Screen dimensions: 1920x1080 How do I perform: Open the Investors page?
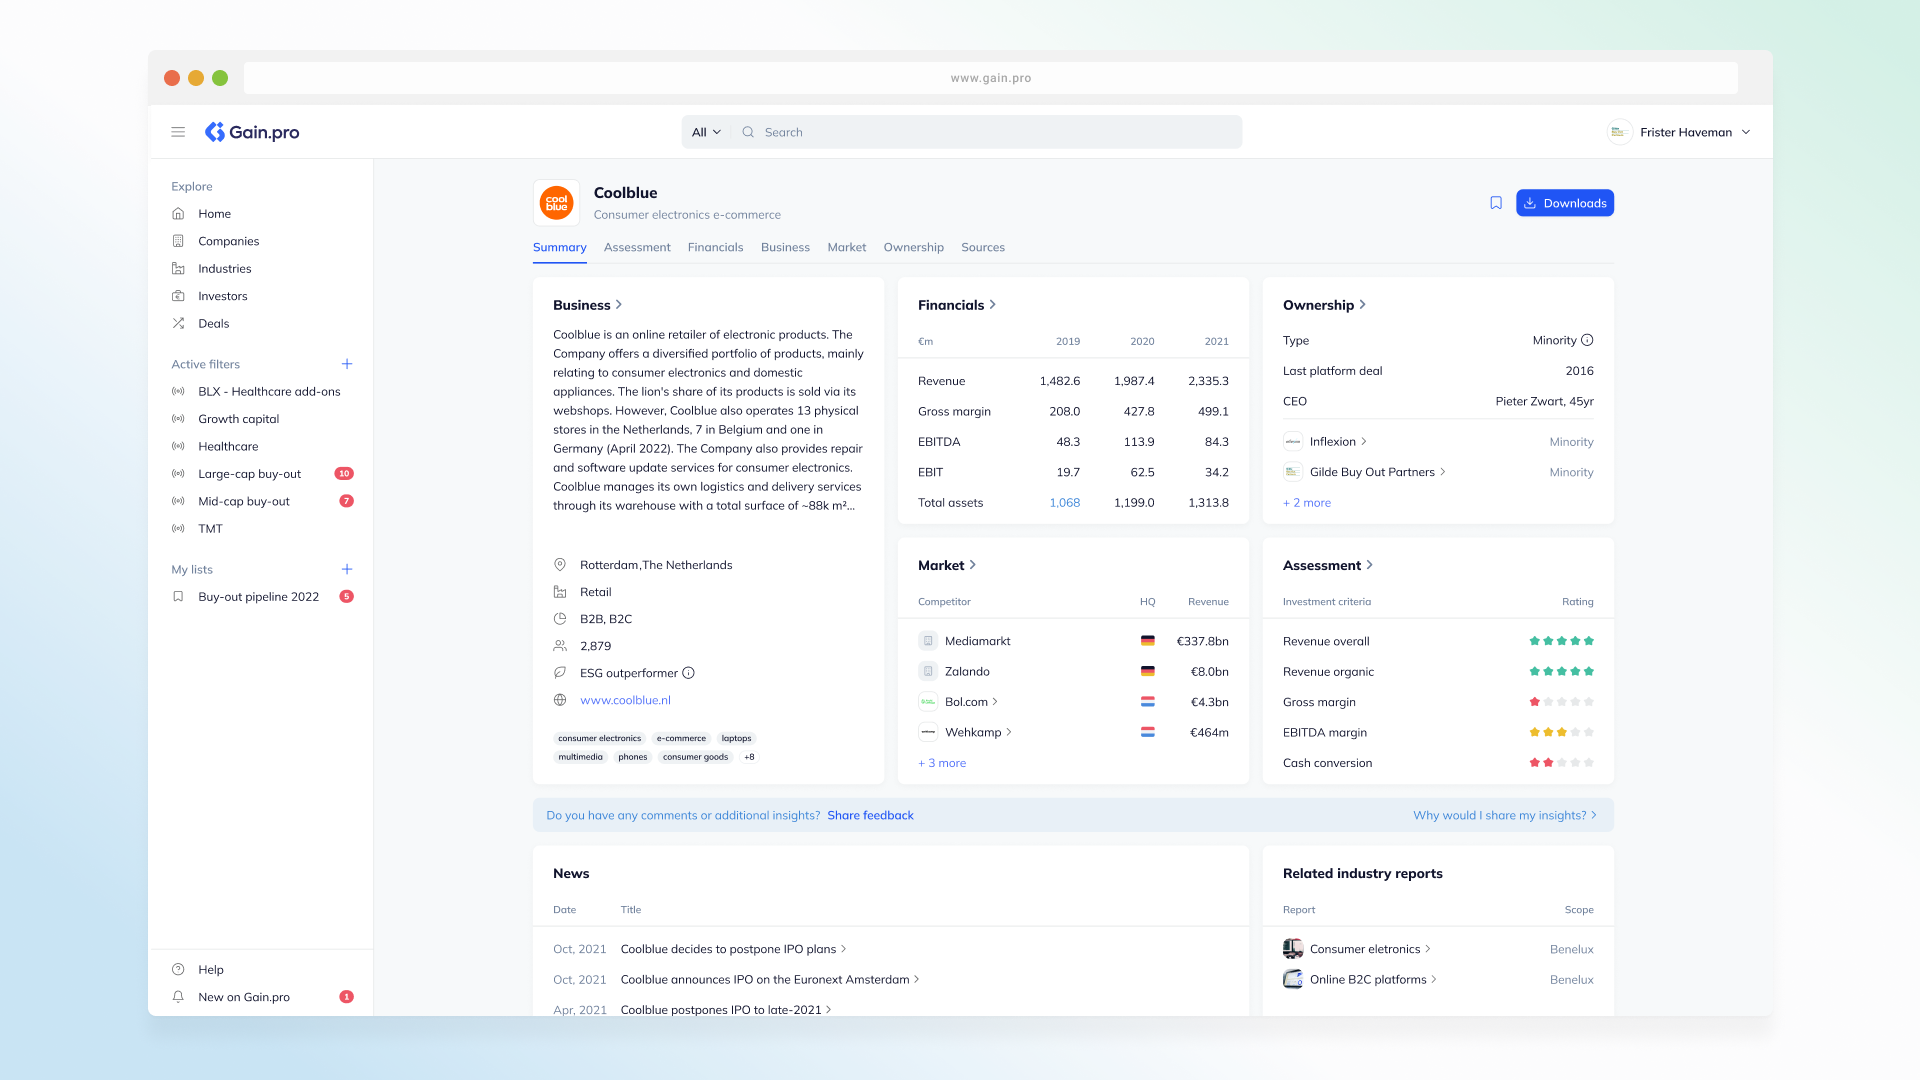pyautogui.click(x=222, y=296)
